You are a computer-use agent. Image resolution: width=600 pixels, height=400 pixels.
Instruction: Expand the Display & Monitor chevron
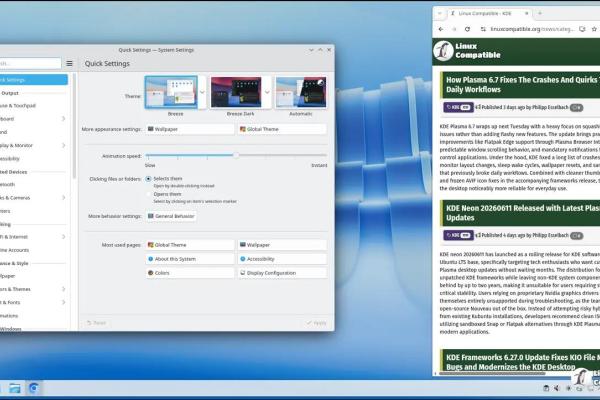point(64,145)
